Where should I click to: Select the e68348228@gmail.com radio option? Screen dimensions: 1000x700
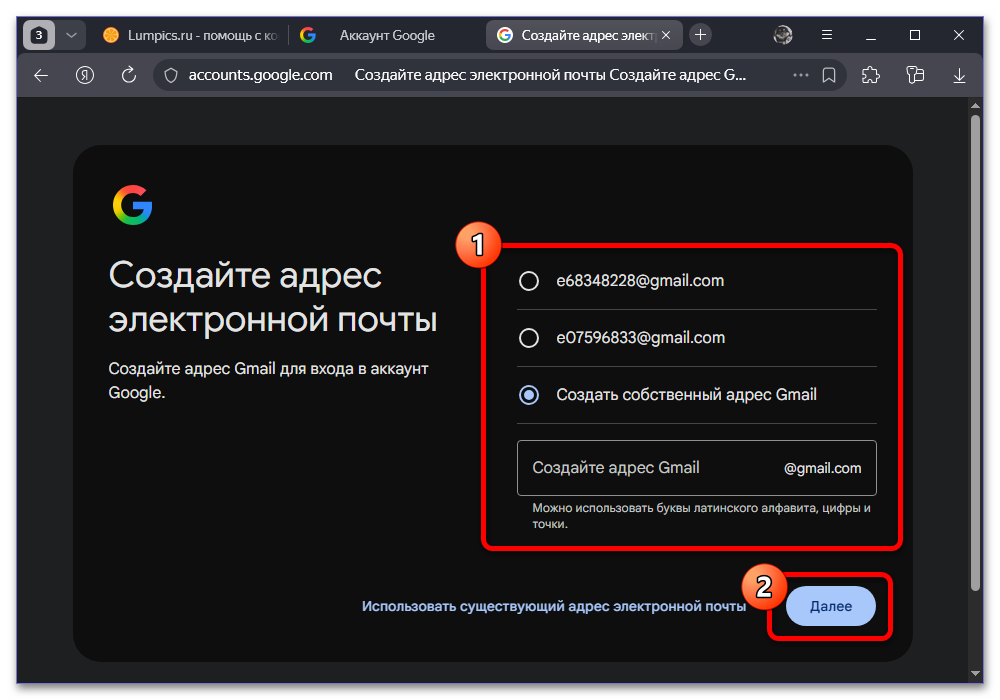point(529,281)
